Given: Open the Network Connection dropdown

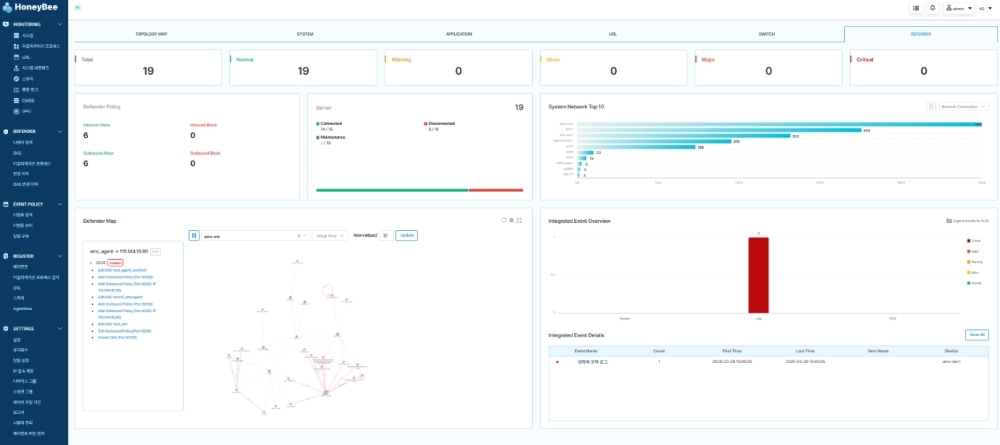Looking at the screenshot, I should pos(963,106).
